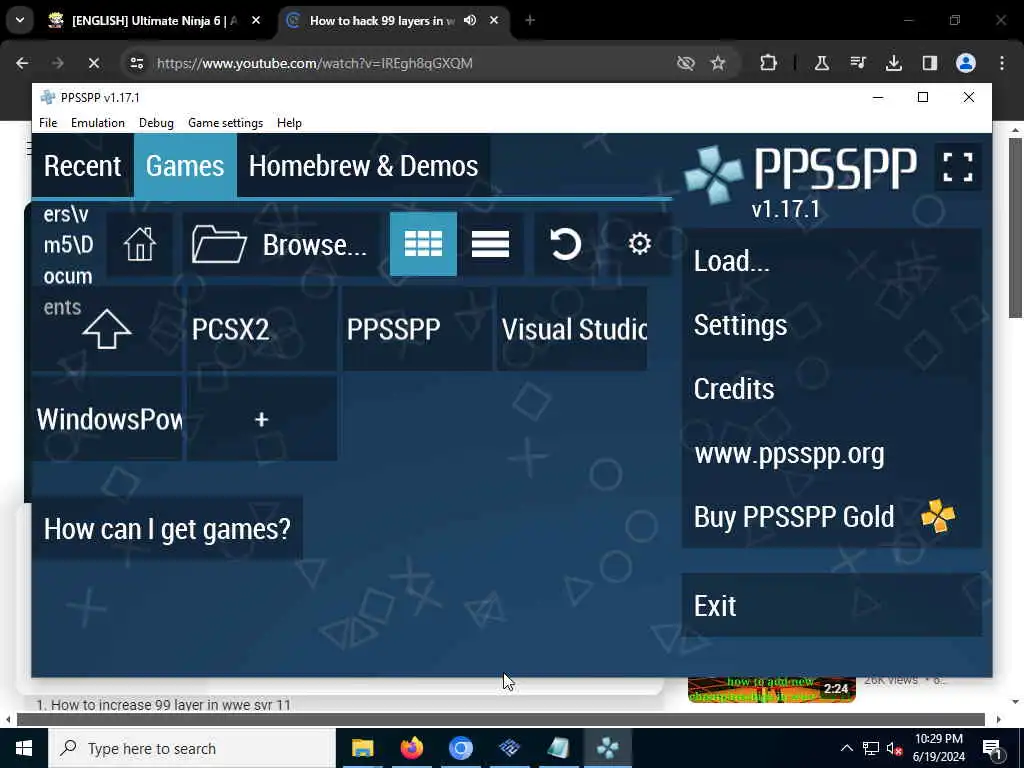Open File Explorer from taskbar
The width and height of the screenshot is (1024, 768).
point(362,748)
